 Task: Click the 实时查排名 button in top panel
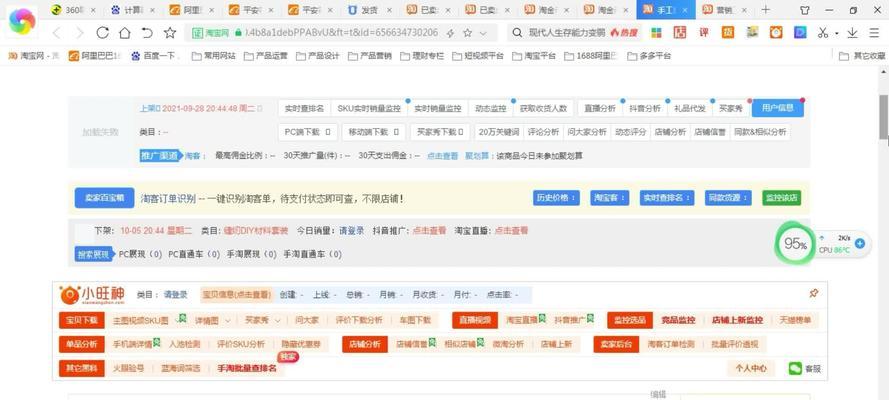tap(304, 108)
